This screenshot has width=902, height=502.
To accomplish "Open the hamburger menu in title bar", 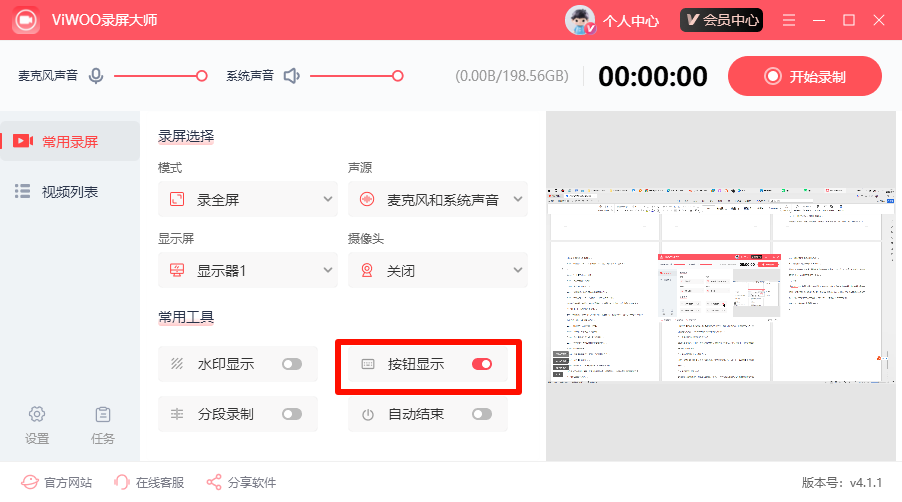I will (789, 20).
